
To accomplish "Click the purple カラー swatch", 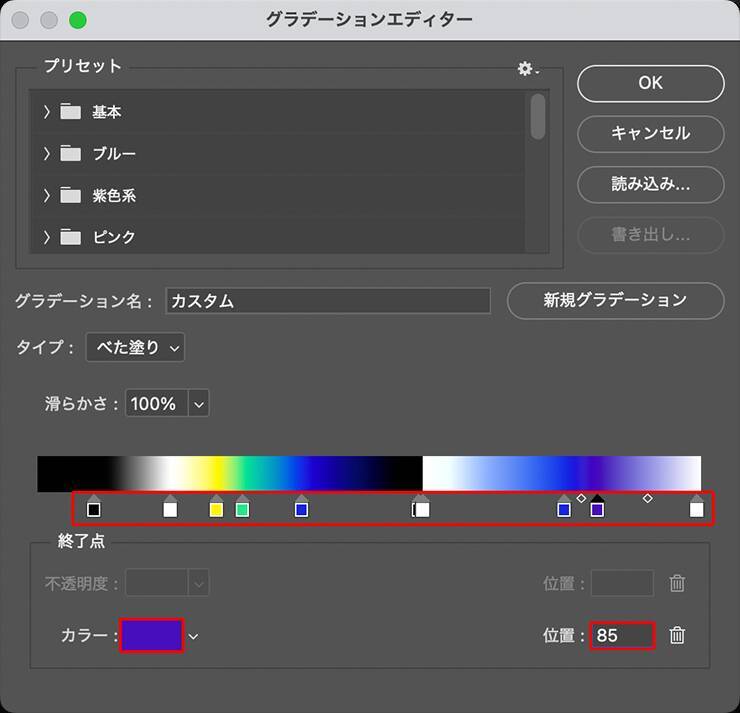I will 151,635.
